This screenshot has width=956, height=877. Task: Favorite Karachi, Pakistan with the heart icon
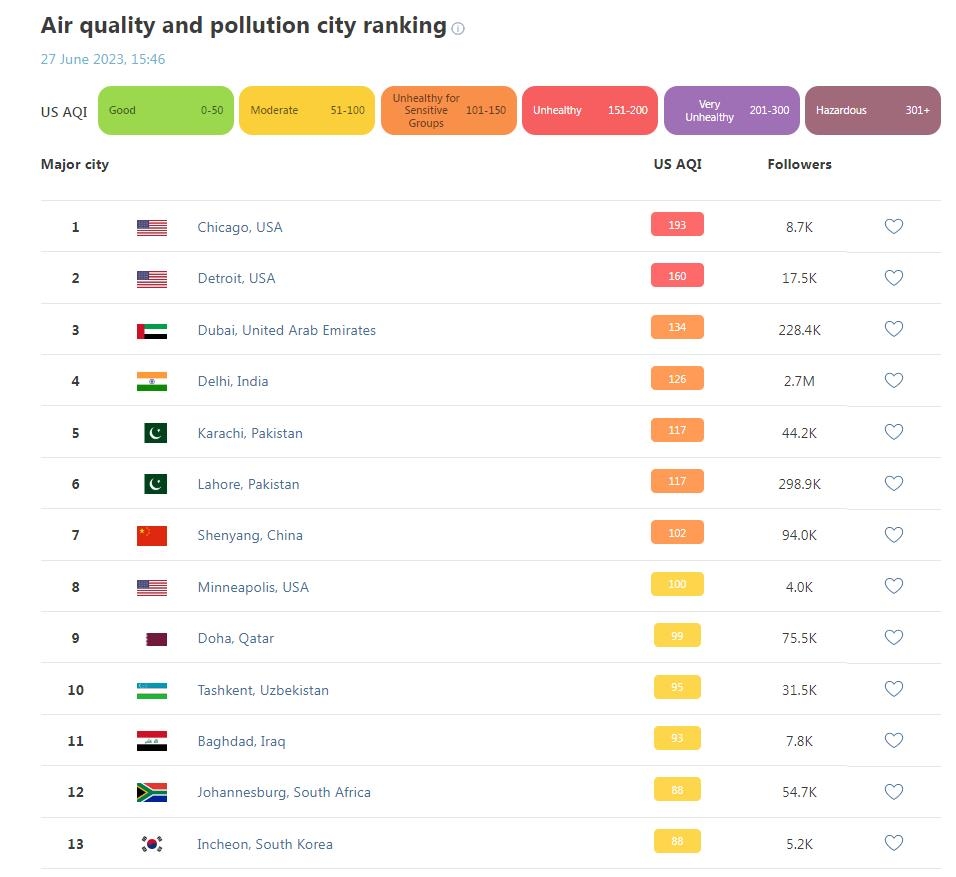click(x=893, y=432)
